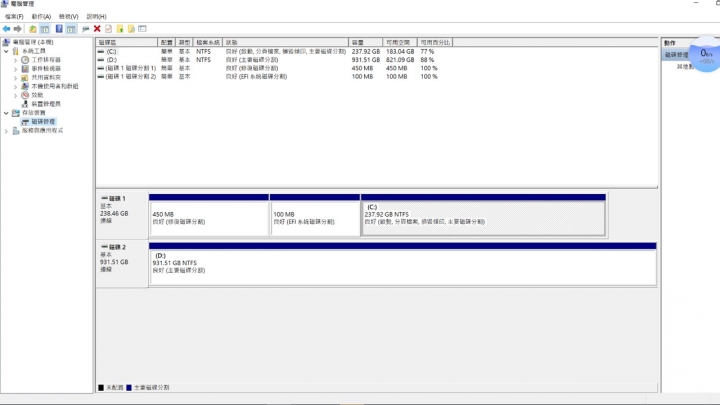The image size is (720, 405).
Task: Sort by the 配置 column header
Action: [167, 42]
